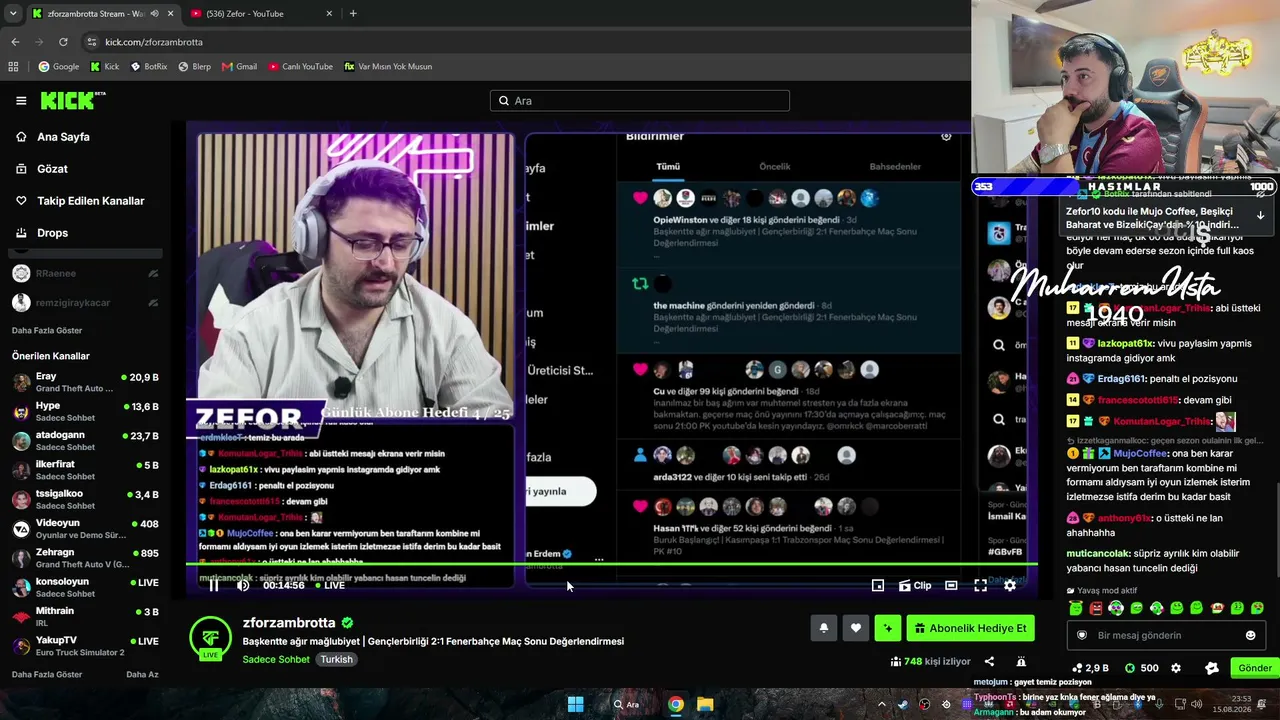The width and height of the screenshot is (1280, 720).
Task: Open the Blerp bookmark
Action: click(194, 67)
